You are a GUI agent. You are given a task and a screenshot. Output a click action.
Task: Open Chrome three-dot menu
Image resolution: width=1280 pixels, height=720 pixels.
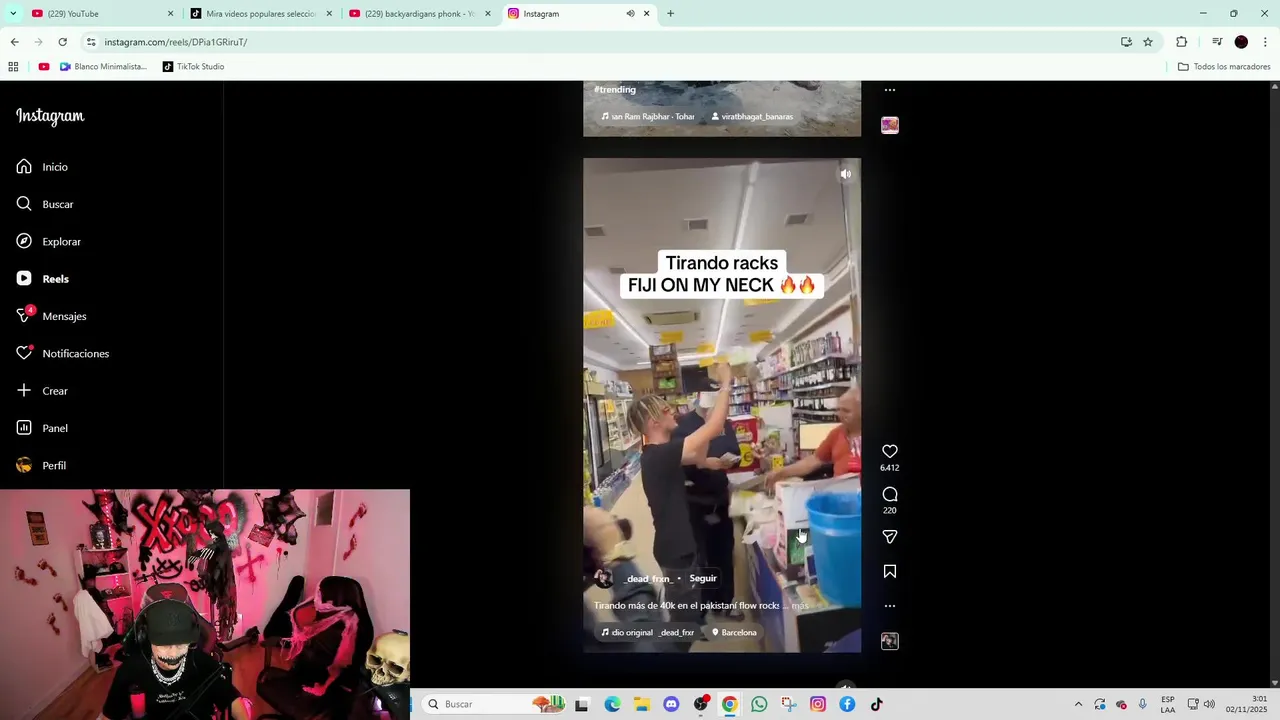click(x=1265, y=42)
